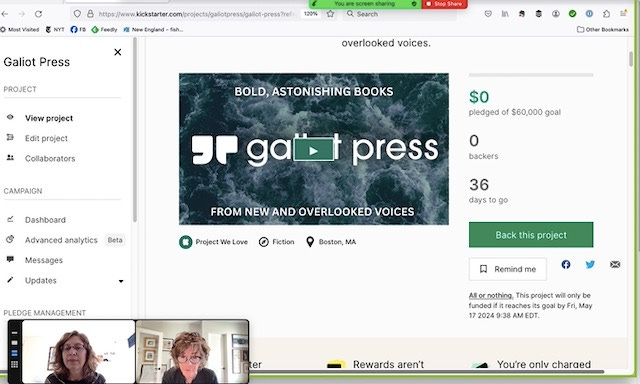Click the people icon beside Collaborators

(10, 158)
